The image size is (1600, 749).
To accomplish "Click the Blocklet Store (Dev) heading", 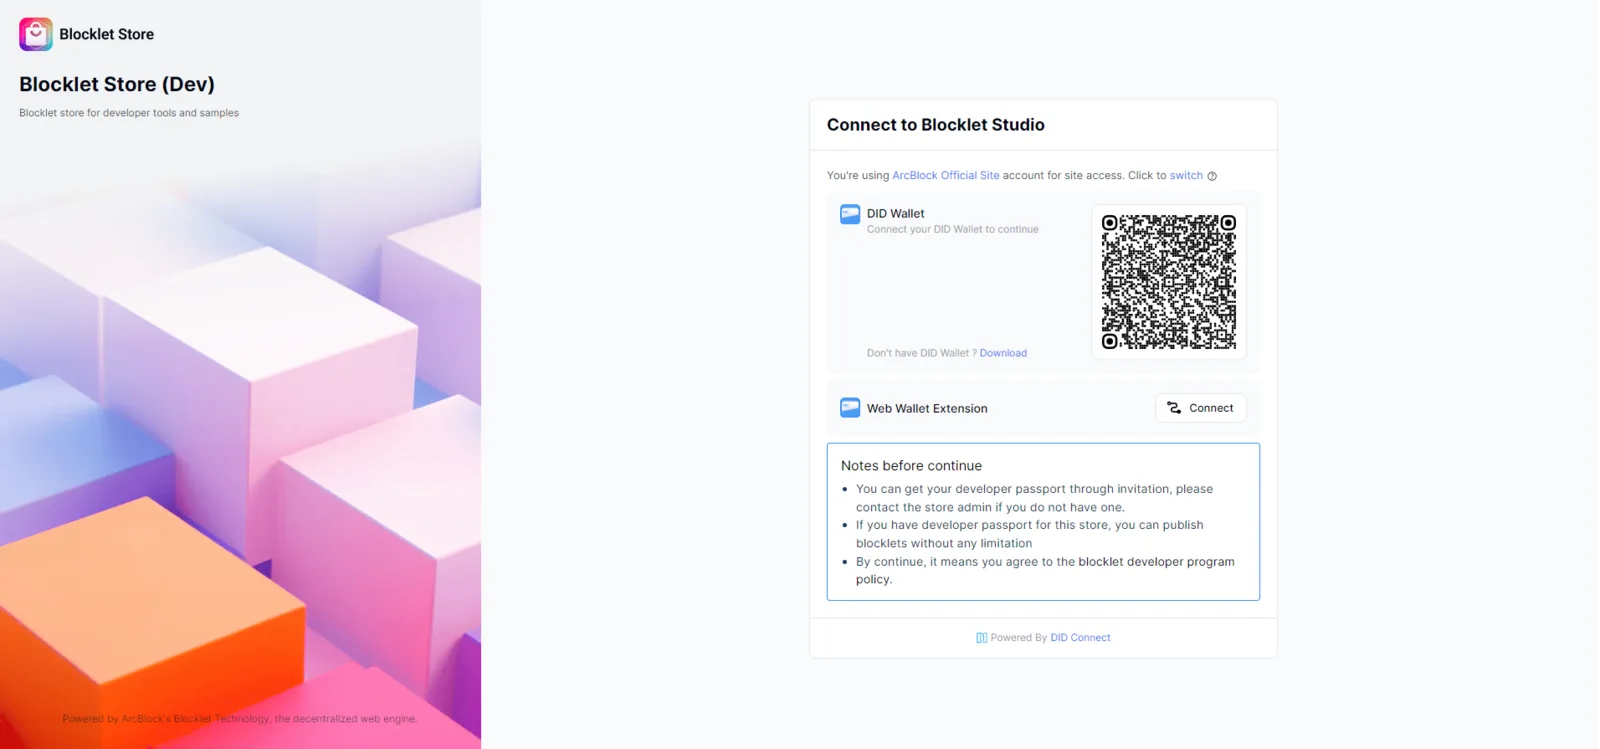I will (117, 84).
